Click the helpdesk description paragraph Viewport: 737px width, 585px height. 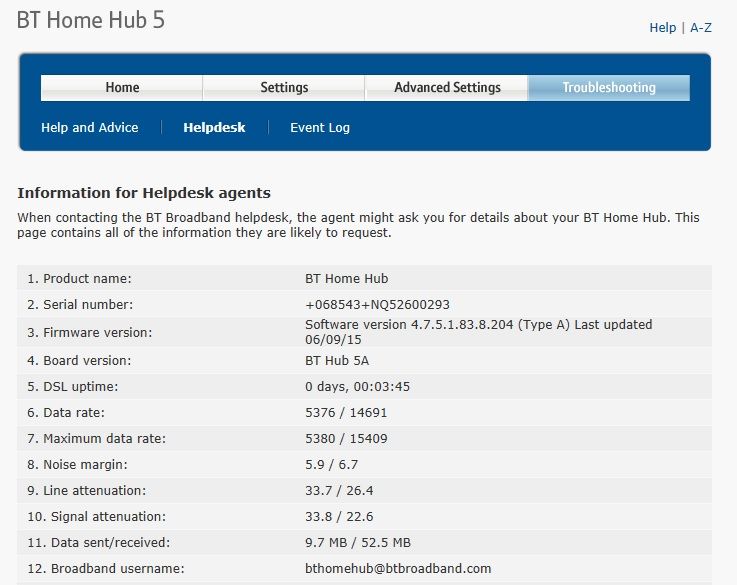(358, 225)
